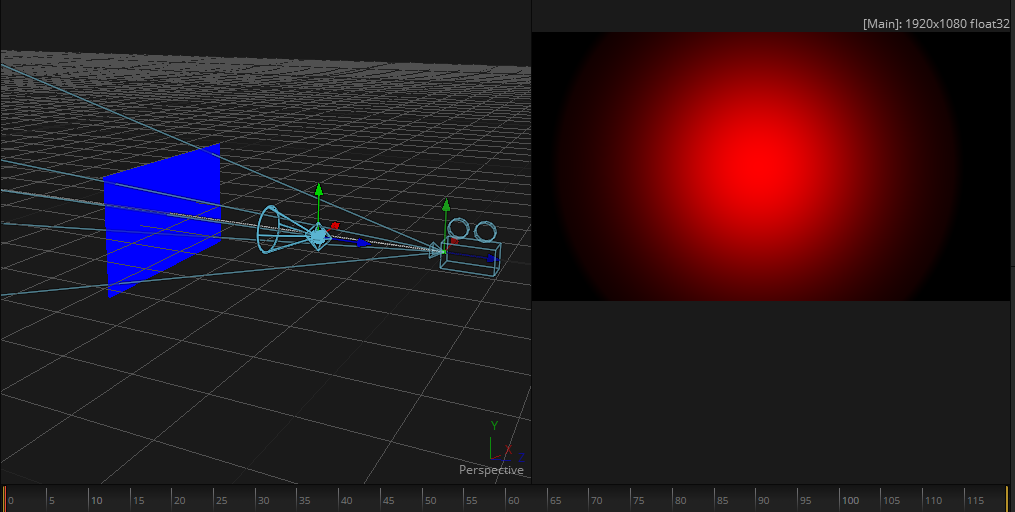Jump to frame 85 on the time ruler
The image size is (1015, 512).
(722, 500)
